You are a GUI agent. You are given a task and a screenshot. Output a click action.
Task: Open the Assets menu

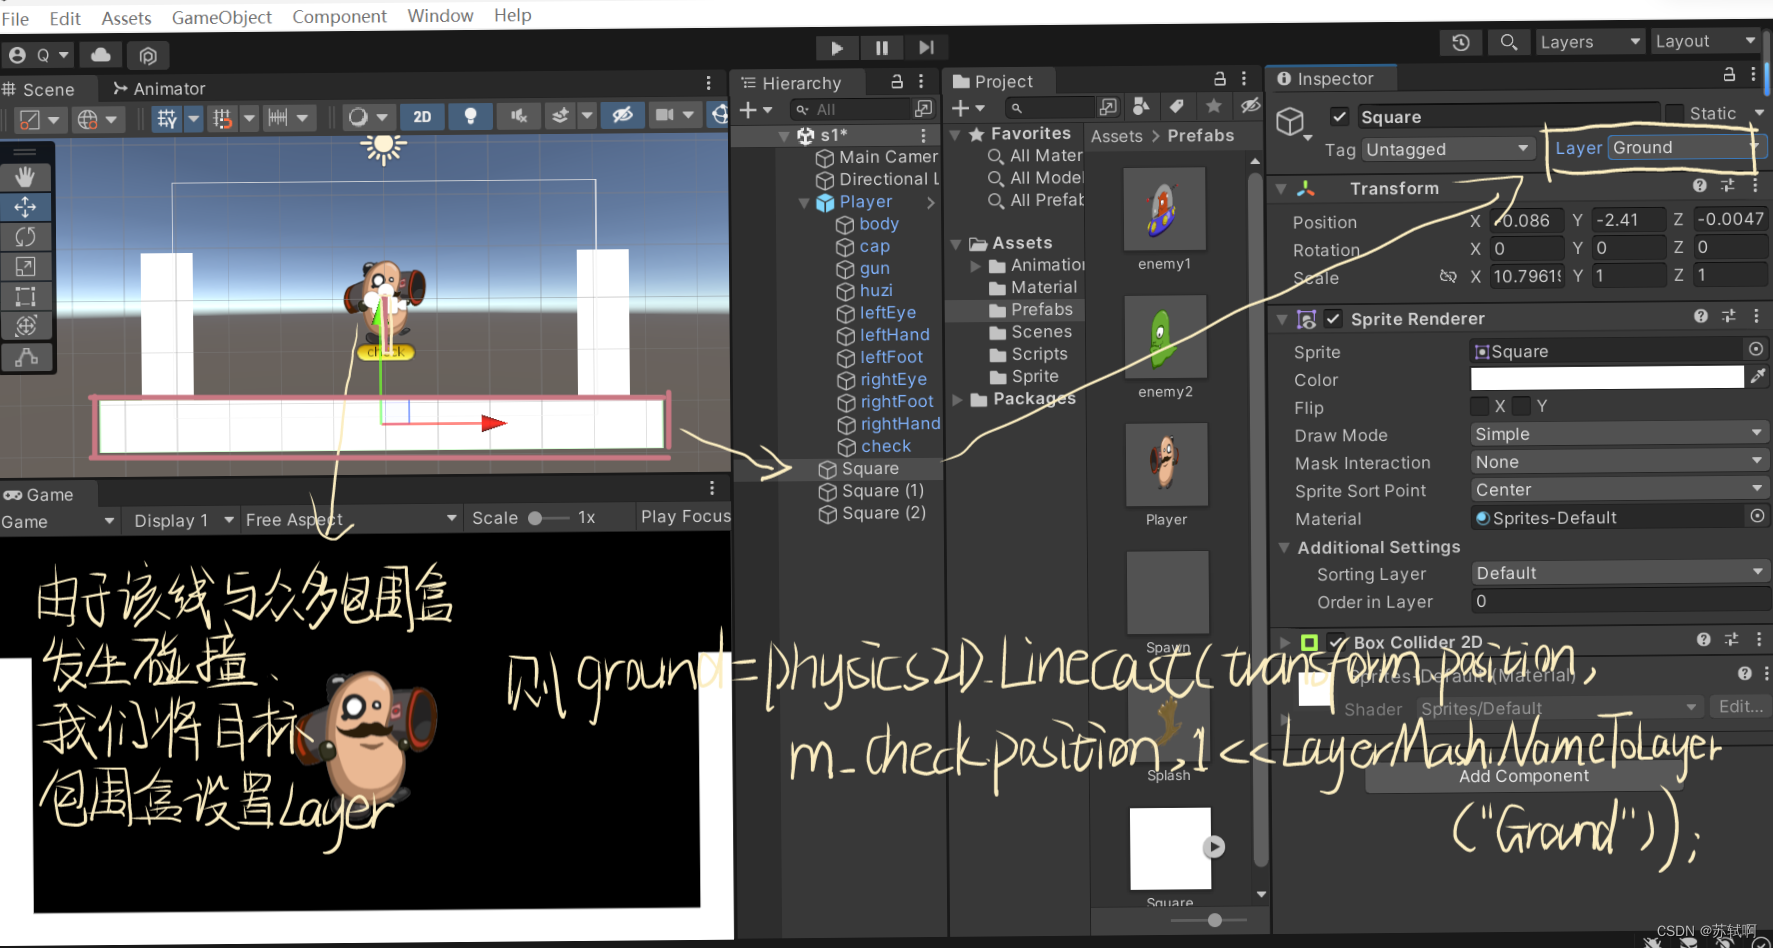click(x=126, y=18)
